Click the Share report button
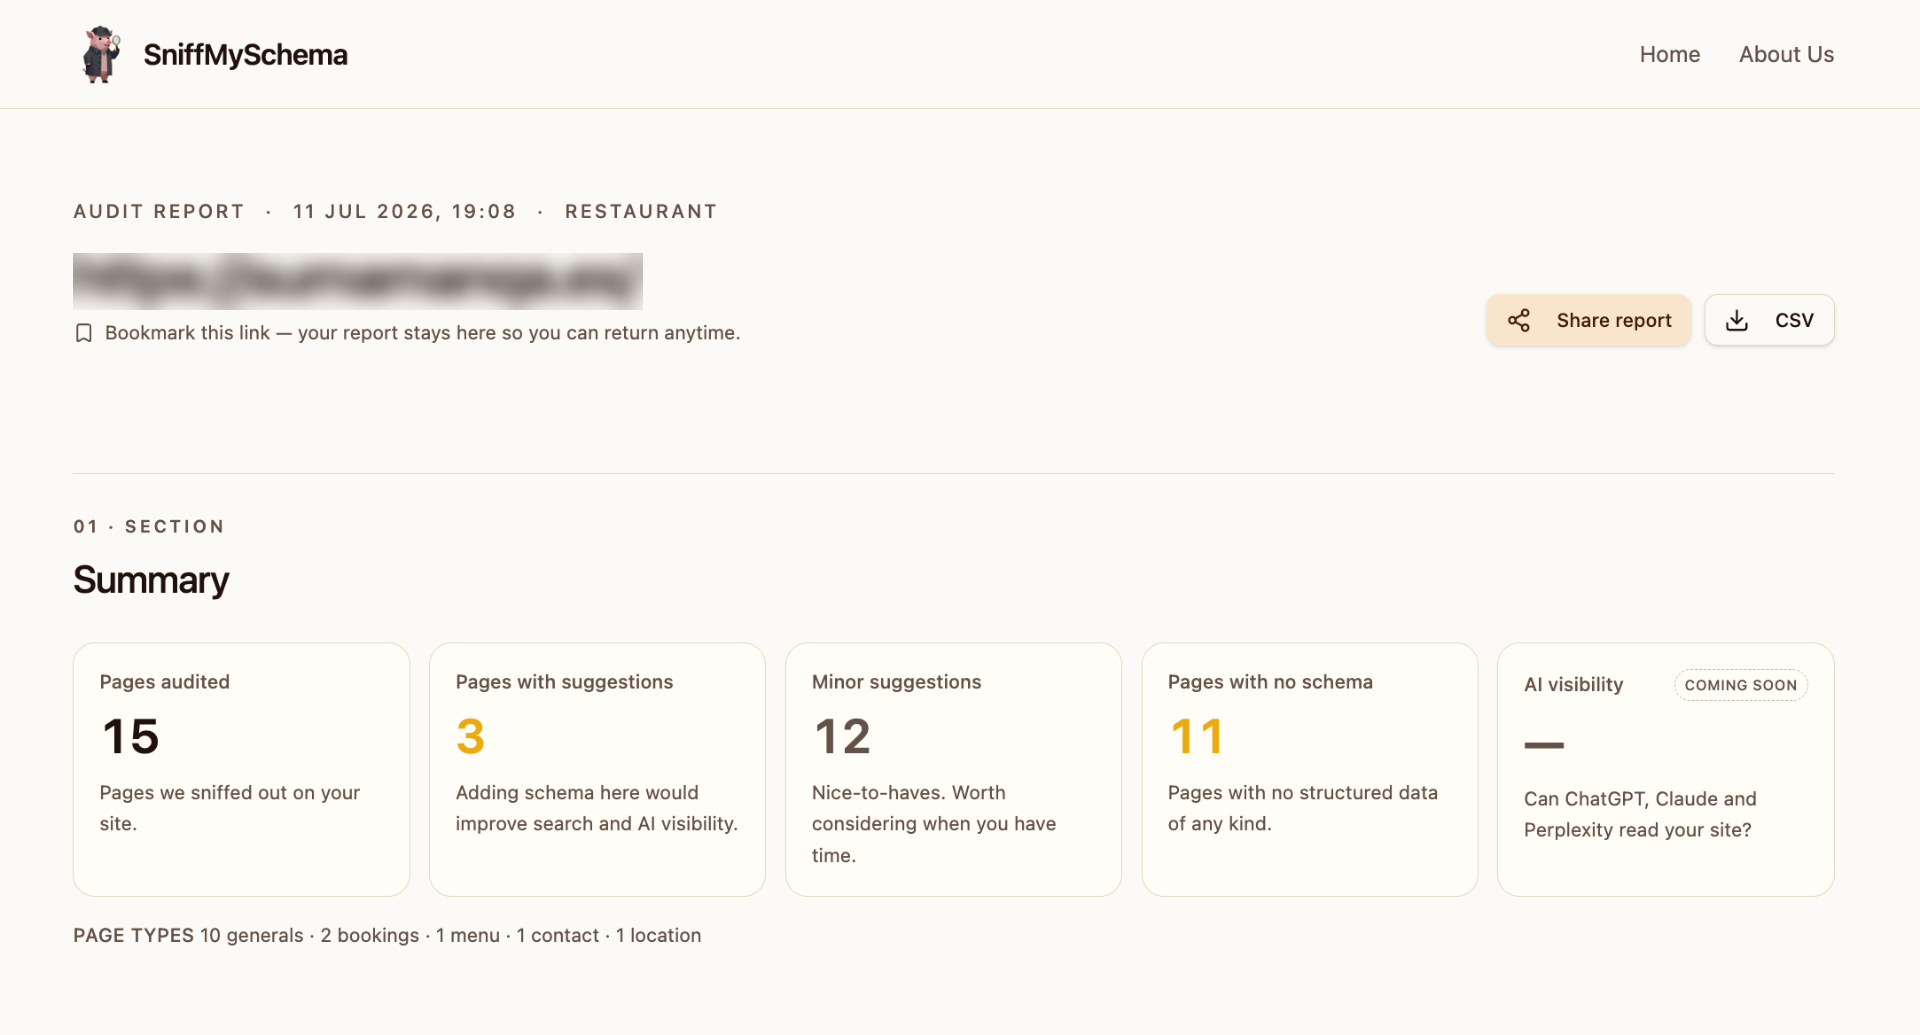Screen dimensions: 1920x1035 (1588, 320)
